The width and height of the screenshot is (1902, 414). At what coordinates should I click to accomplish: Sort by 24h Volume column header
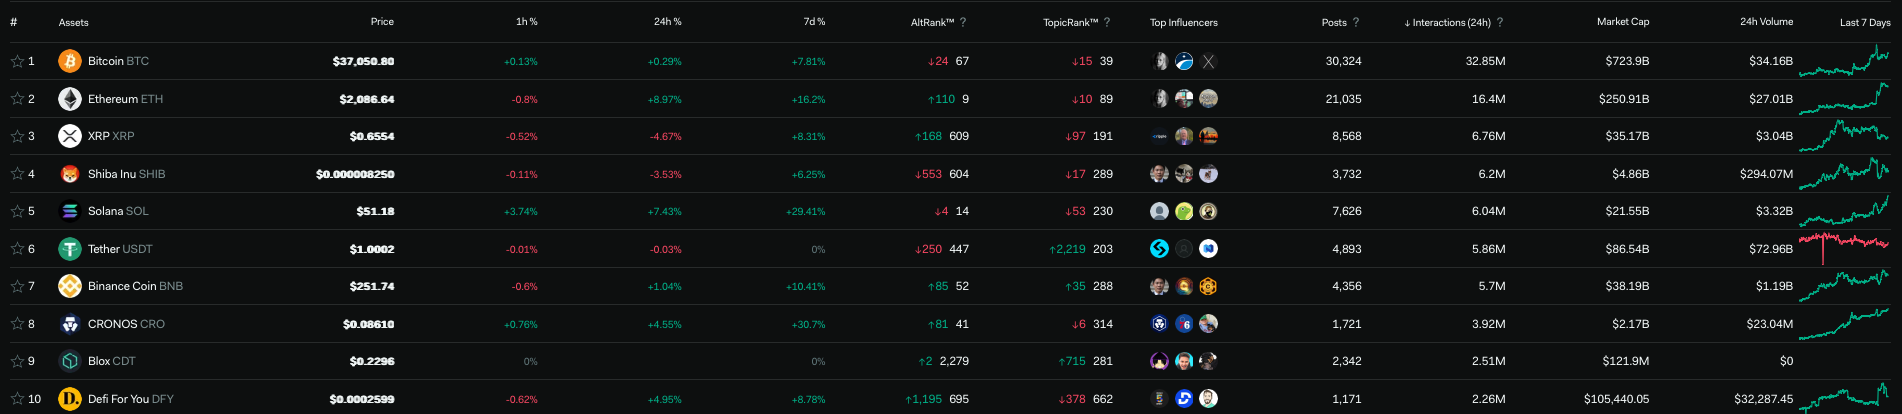1766,21
